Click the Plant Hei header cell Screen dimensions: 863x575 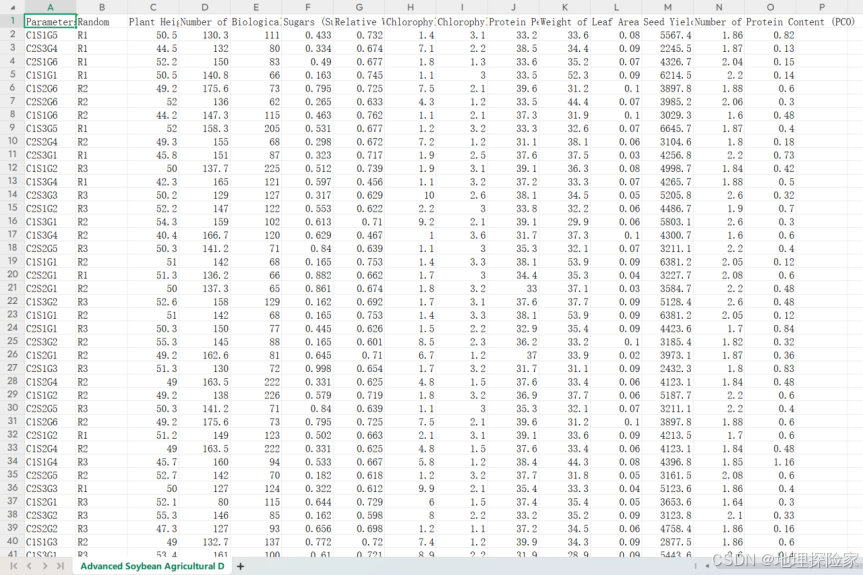[153, 21]
